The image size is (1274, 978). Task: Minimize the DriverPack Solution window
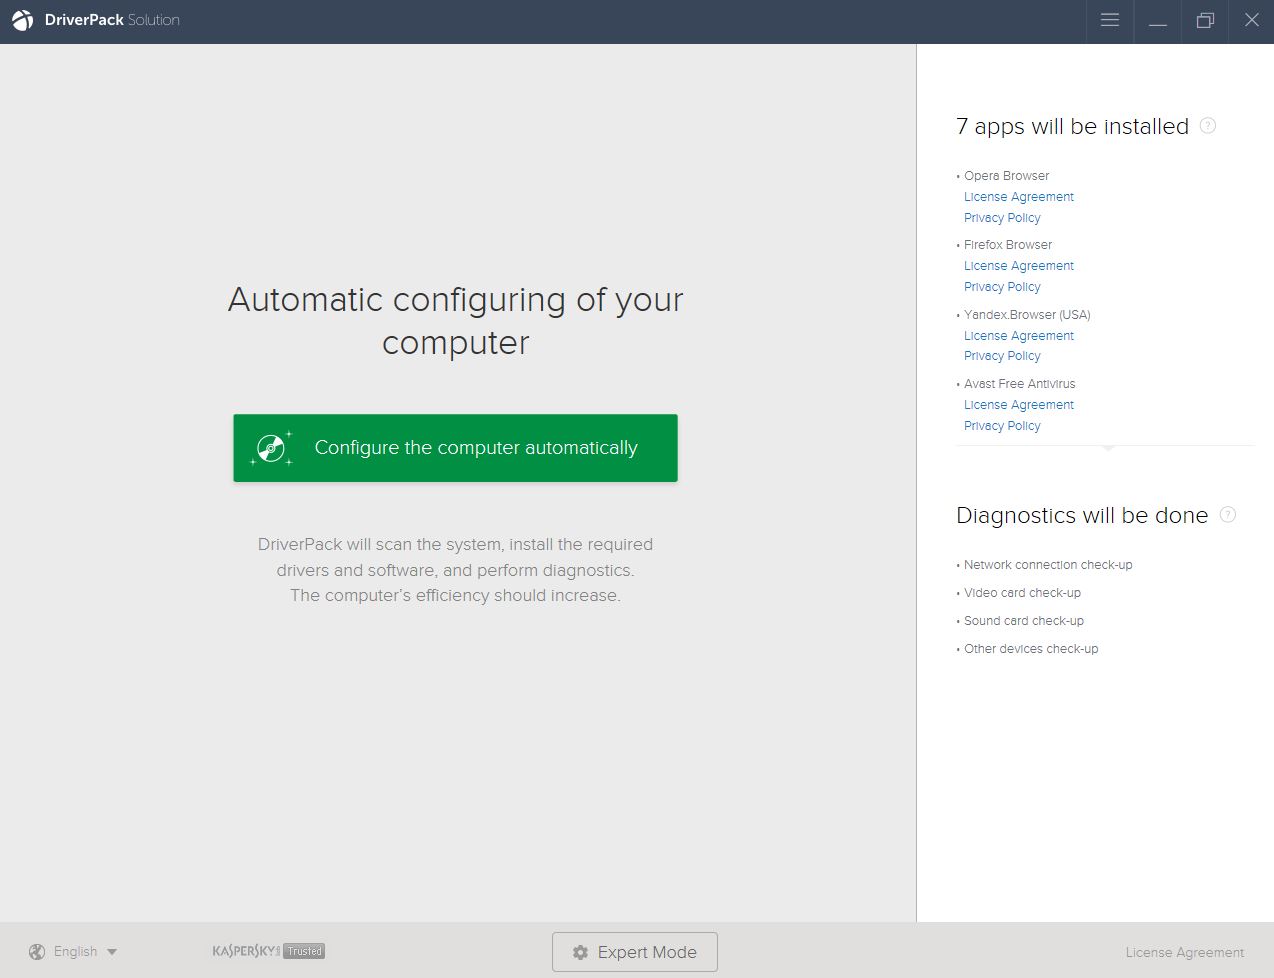(x=1157, y=20)
